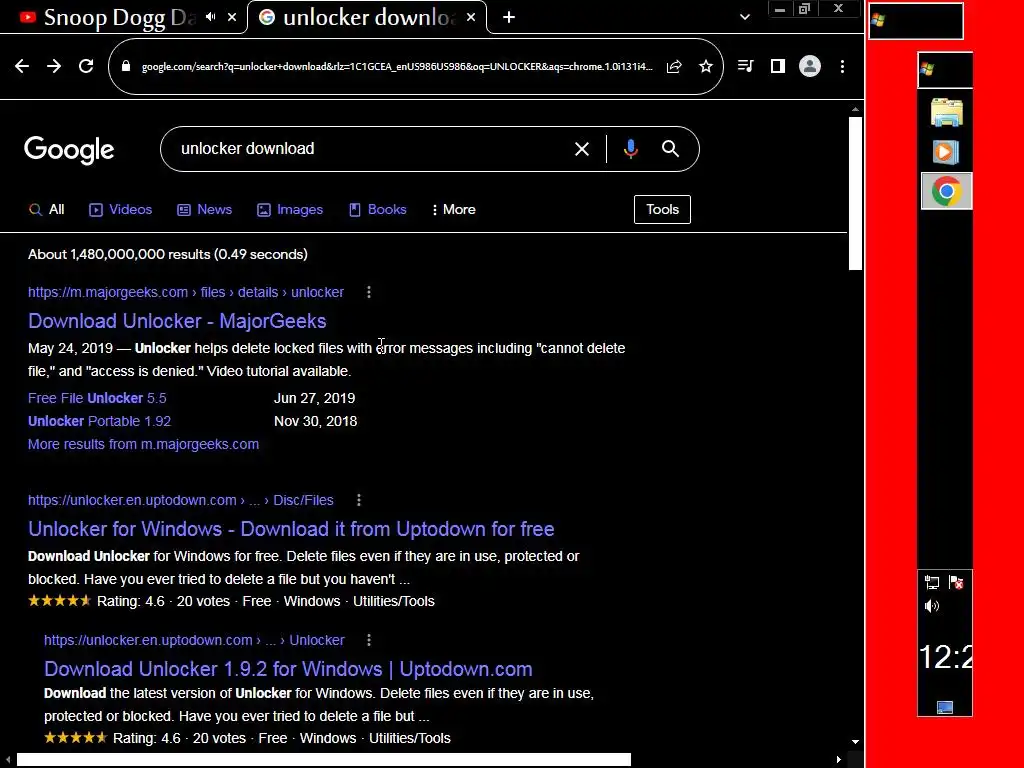Open Download Unlocker 1.9.2 for Windows link

click(x=288, y=669)
